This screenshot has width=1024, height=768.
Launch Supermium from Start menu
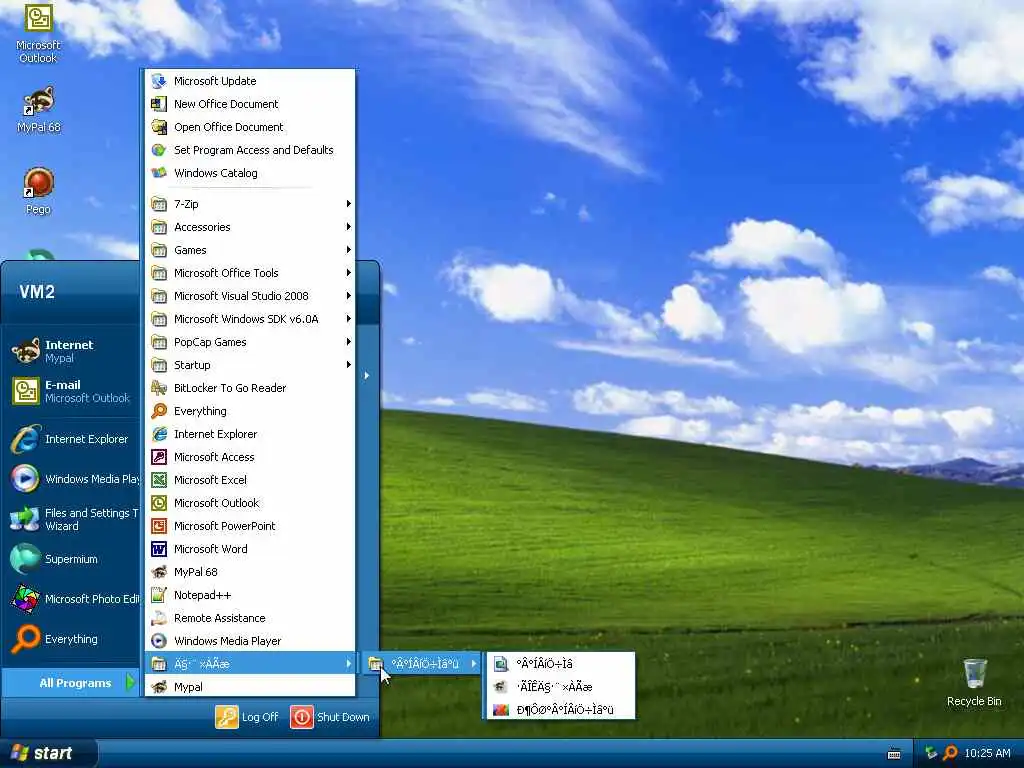click(x=72, y=559)
